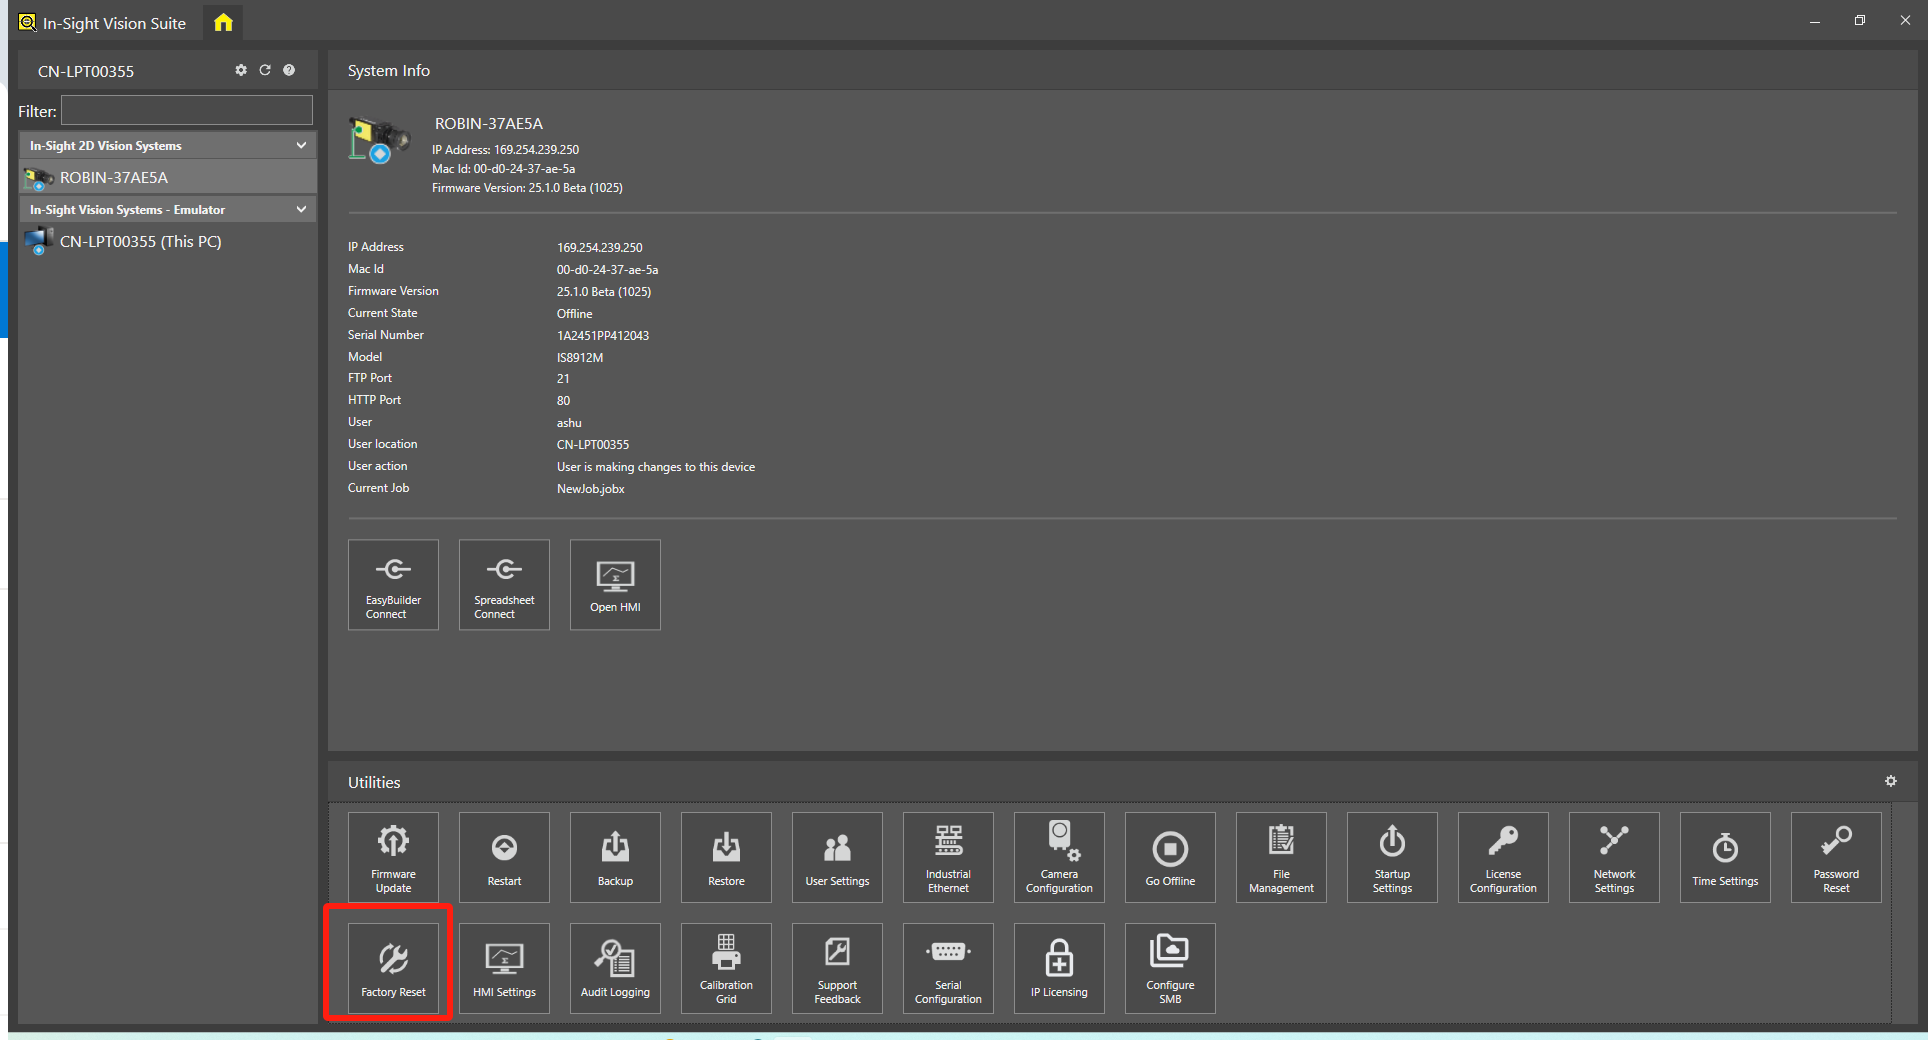This screenshot has width=1928, height=1040.
Task: Select ROBIN-37AE5A device in the list
Action: click(114, 178)
